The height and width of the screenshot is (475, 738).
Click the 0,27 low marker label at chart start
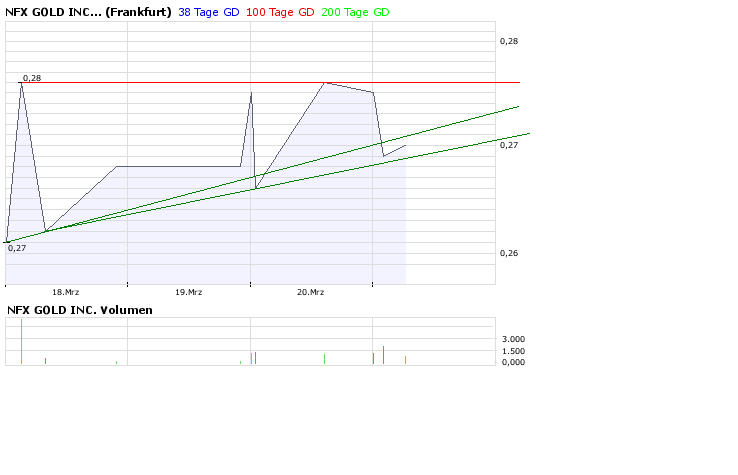(17, 248)
